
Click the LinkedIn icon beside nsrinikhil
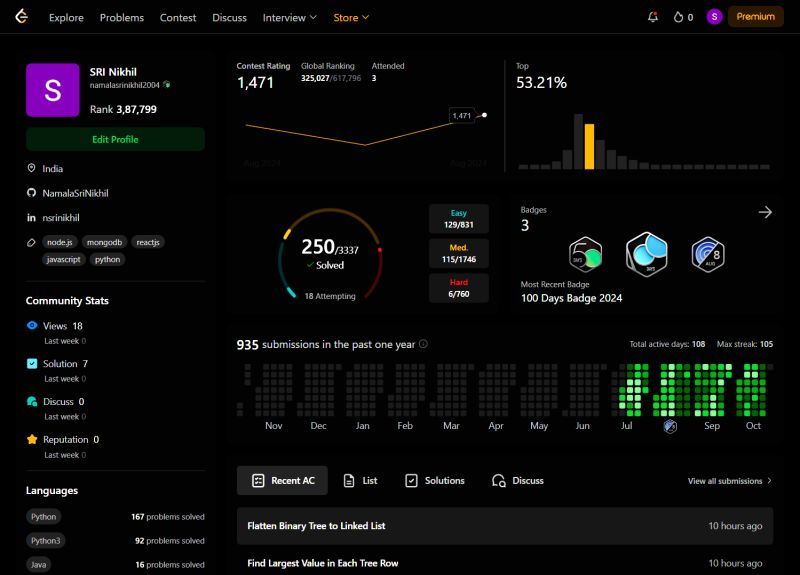pos(31,217)
